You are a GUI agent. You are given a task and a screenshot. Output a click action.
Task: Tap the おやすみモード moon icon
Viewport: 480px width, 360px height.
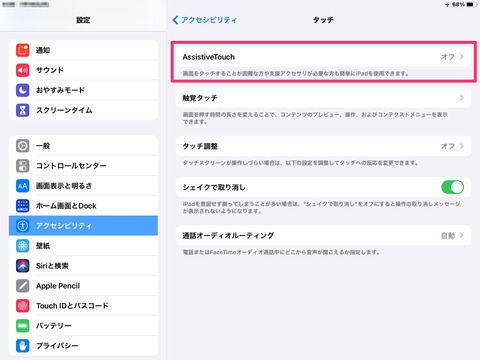(x=23, y=90)
